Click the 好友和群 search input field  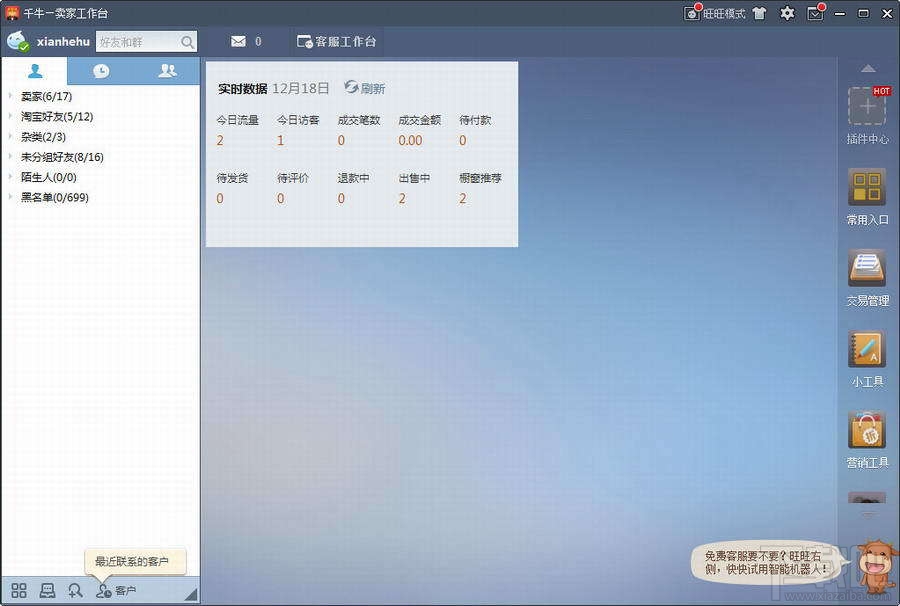pos(140,42)
